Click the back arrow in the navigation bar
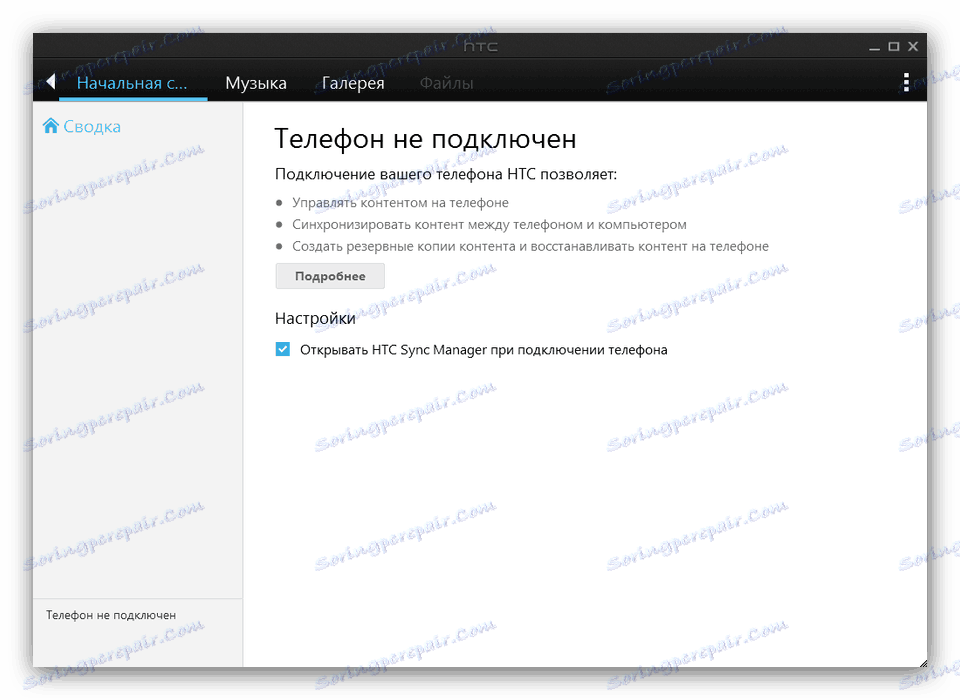Viewport: 960px width, 700px height. (51, 81)
